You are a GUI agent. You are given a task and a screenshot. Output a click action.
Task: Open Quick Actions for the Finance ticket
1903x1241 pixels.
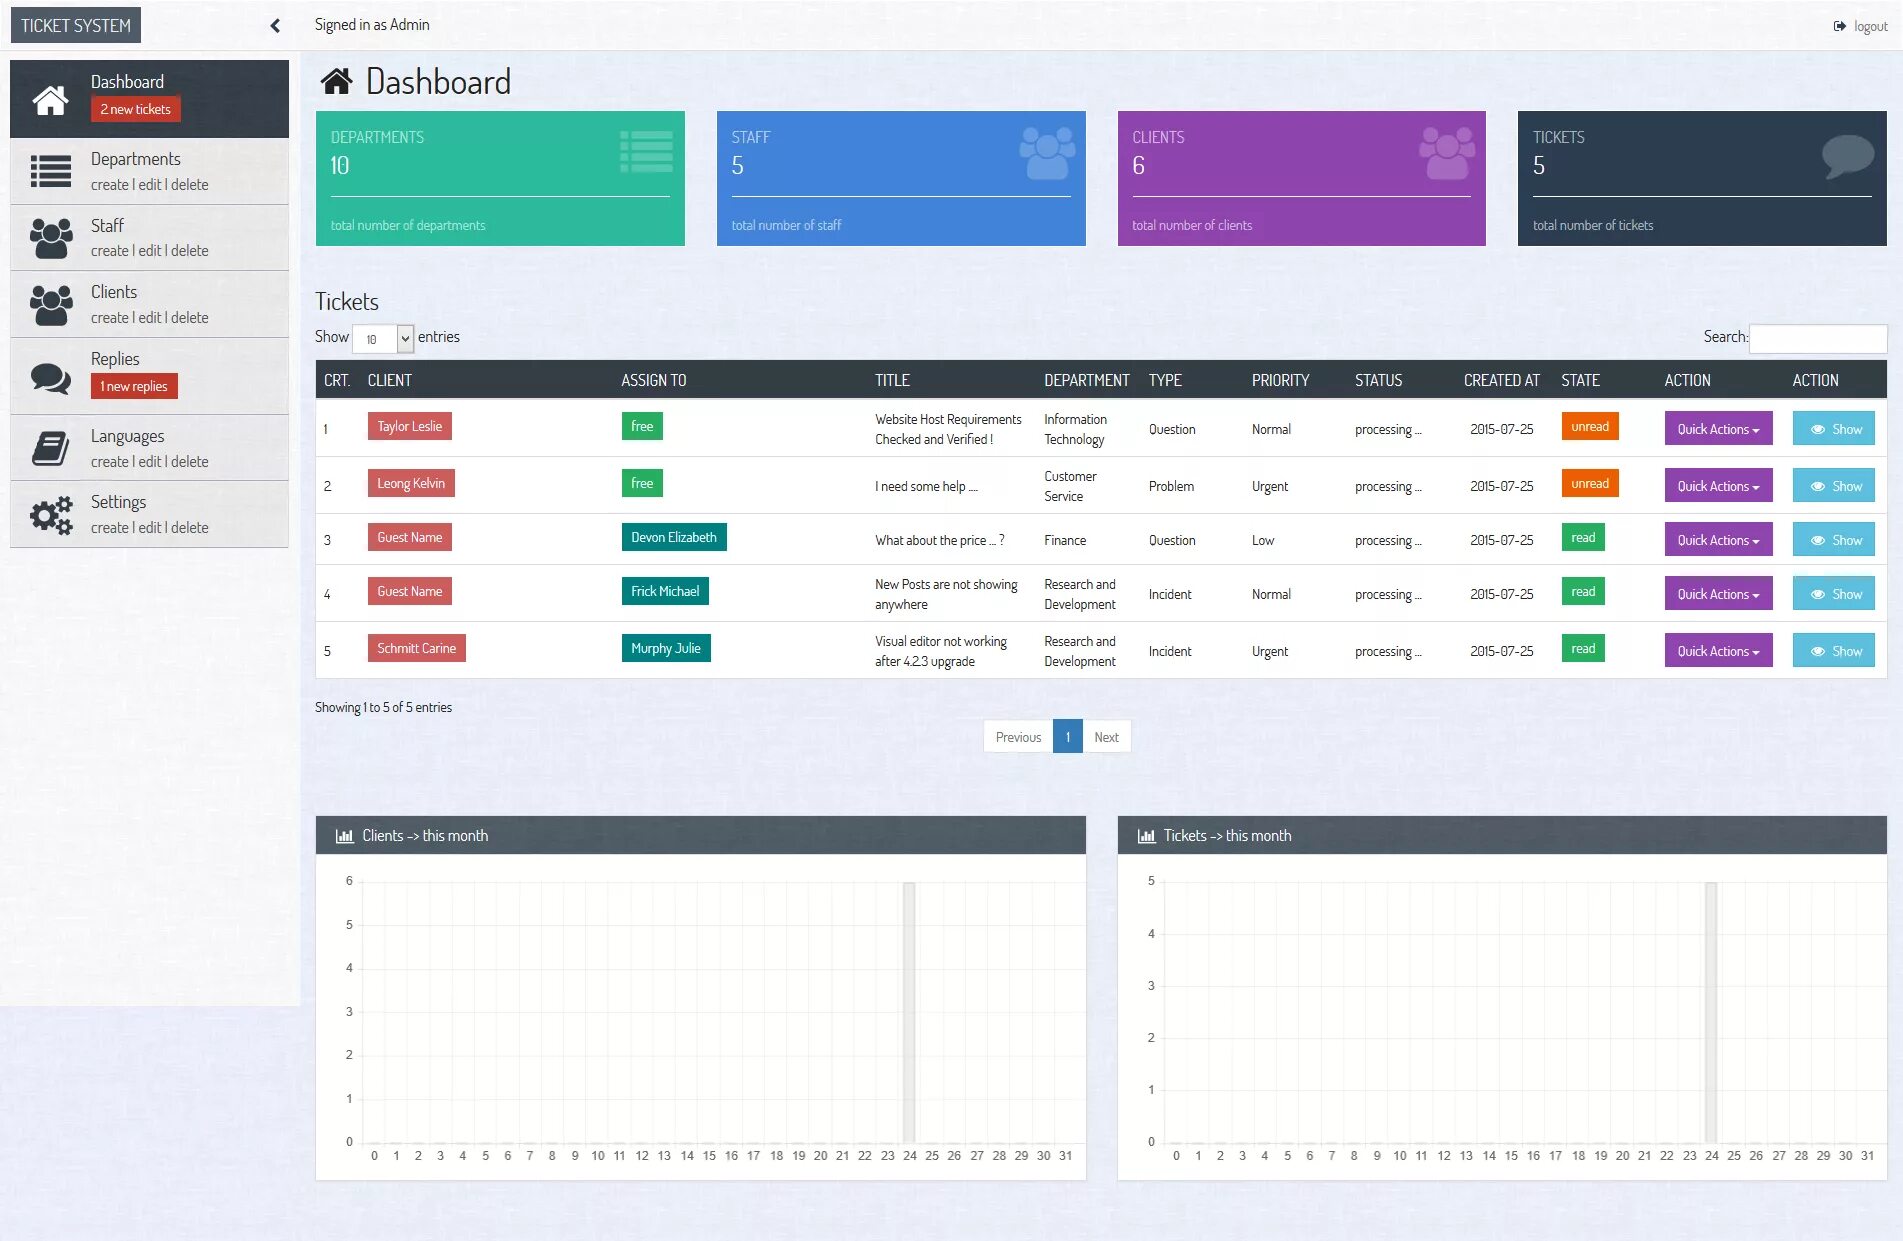click(1718, 540)
